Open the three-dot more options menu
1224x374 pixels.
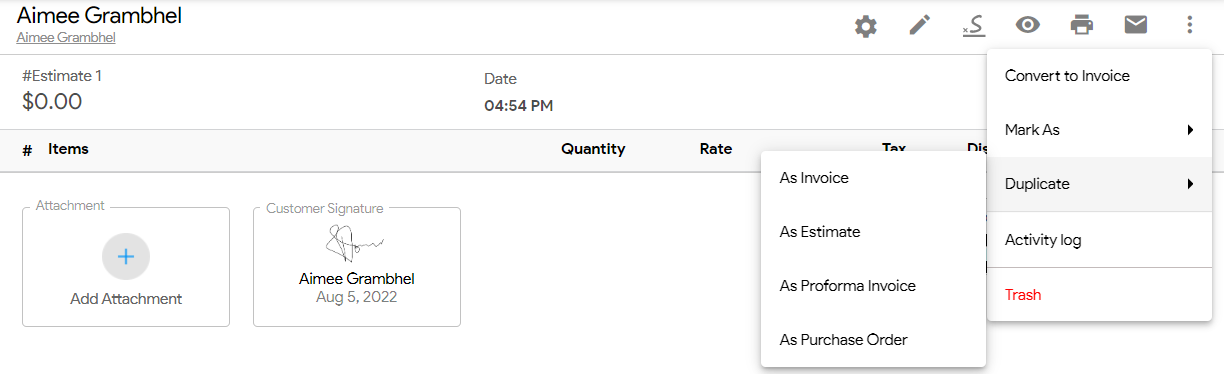[x=1189, y=26]
